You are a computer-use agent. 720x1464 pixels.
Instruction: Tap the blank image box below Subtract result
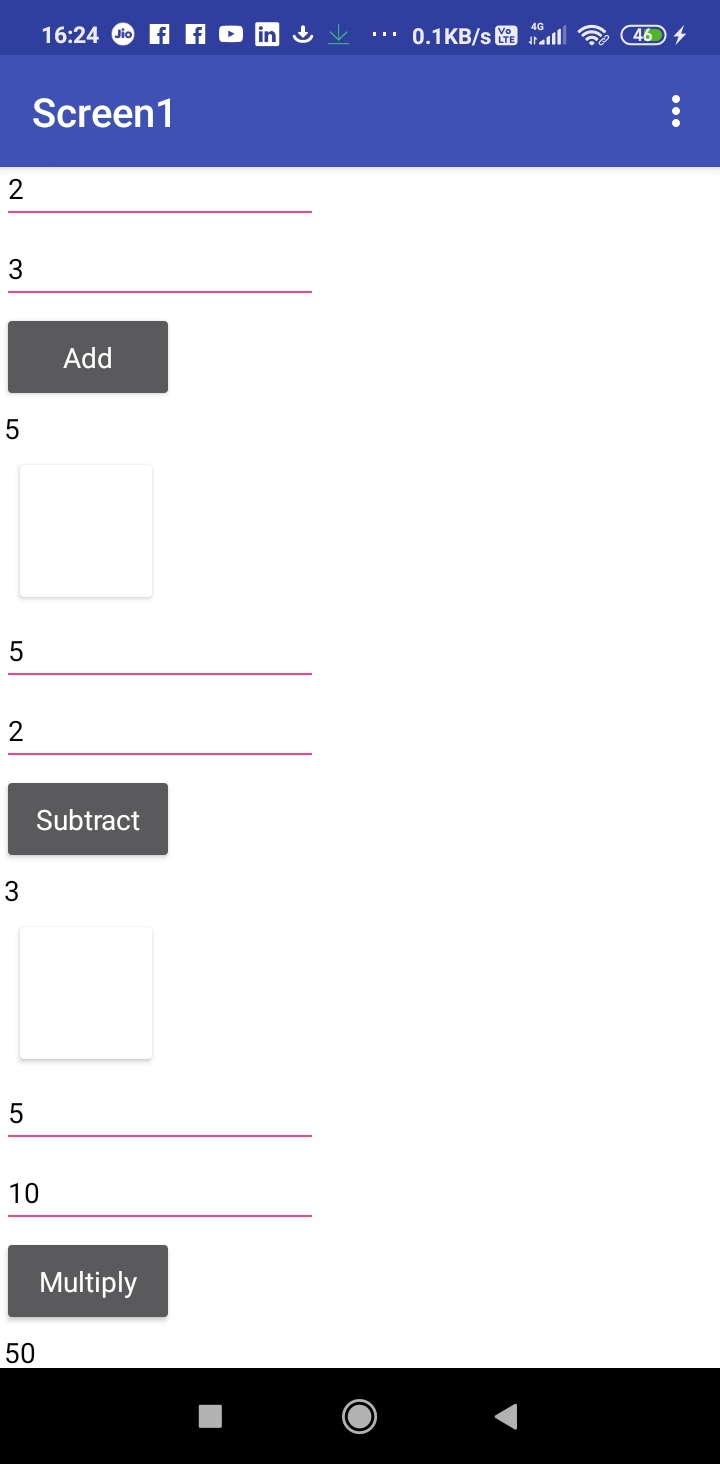86,993
